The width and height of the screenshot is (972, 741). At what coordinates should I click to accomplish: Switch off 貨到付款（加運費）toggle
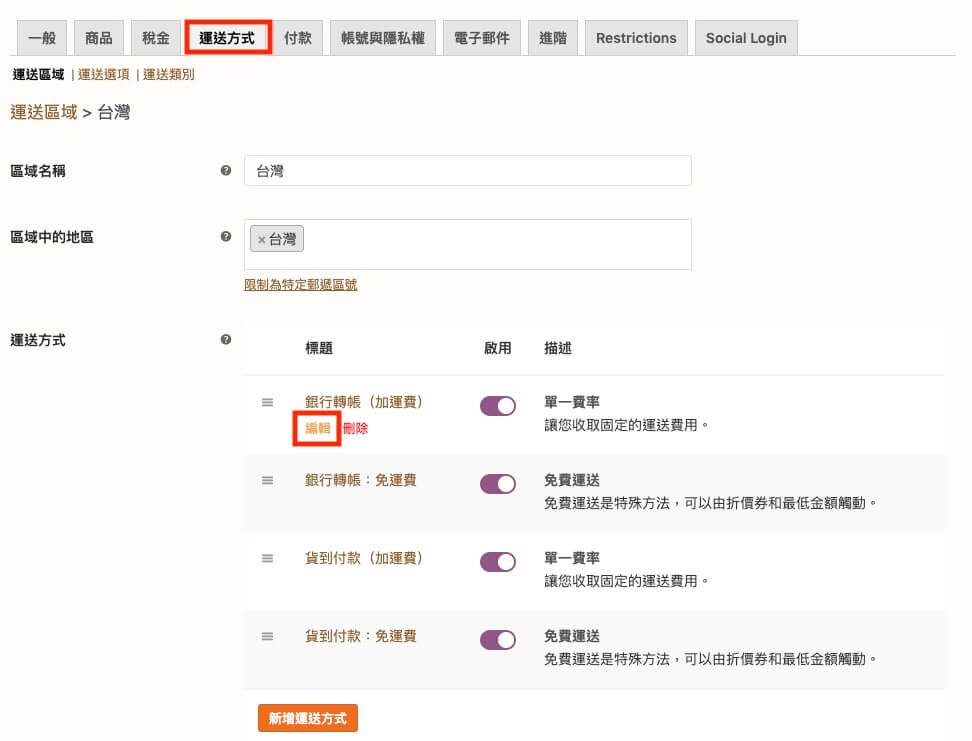point(498,562)
